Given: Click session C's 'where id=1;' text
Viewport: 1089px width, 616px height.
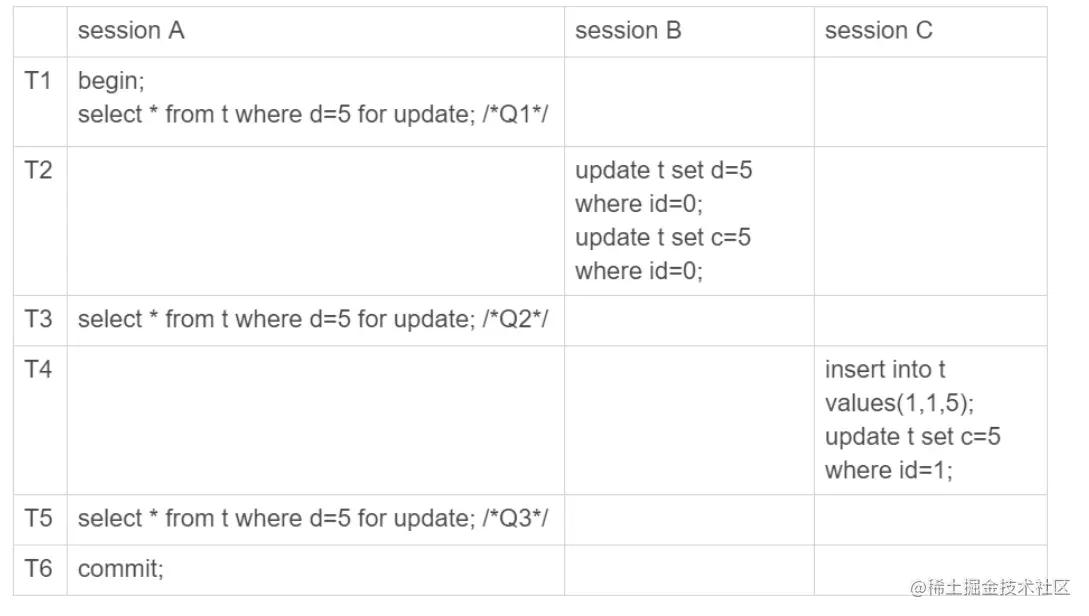Looking at the screenshot, I should pos(888,470).
